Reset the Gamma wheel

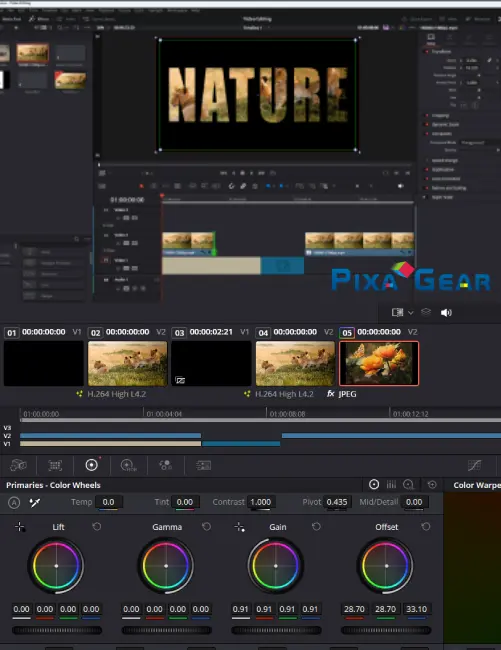[x=206, y=526]
